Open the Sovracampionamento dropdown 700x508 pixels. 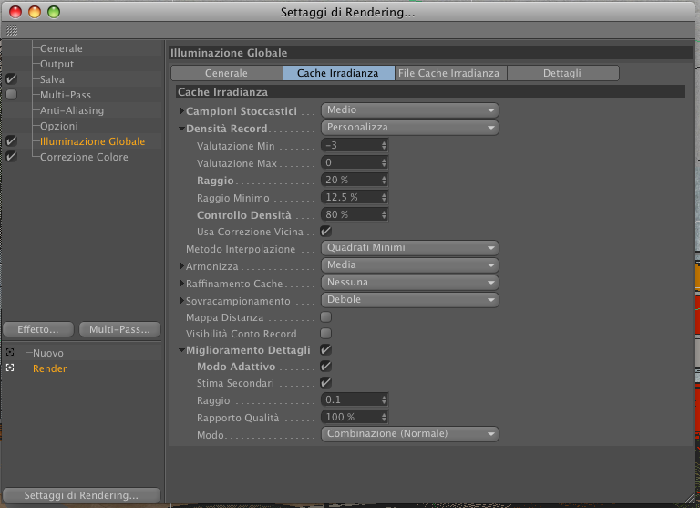coord(410,300)
